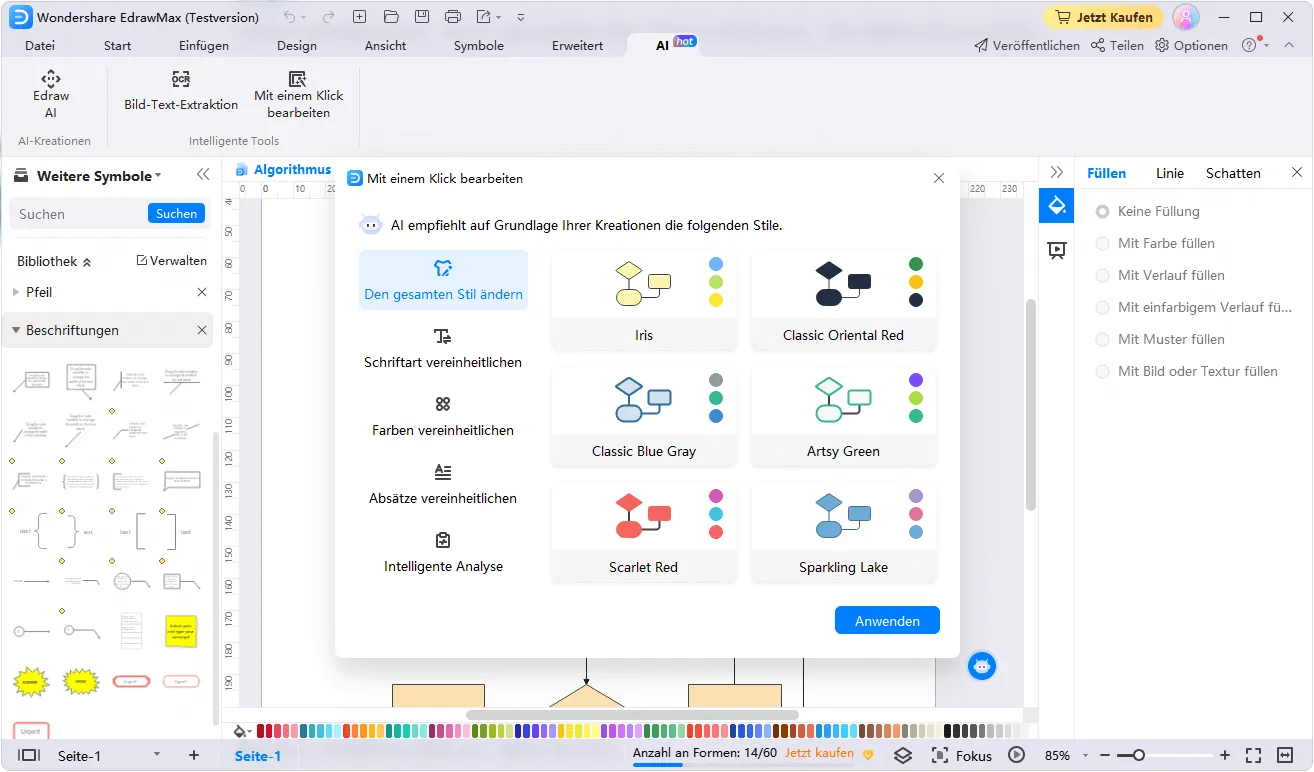Viewport: 1314px width, 772px height.
Task: Open the Einfügen ribbon tab
Action: point(203,45)
